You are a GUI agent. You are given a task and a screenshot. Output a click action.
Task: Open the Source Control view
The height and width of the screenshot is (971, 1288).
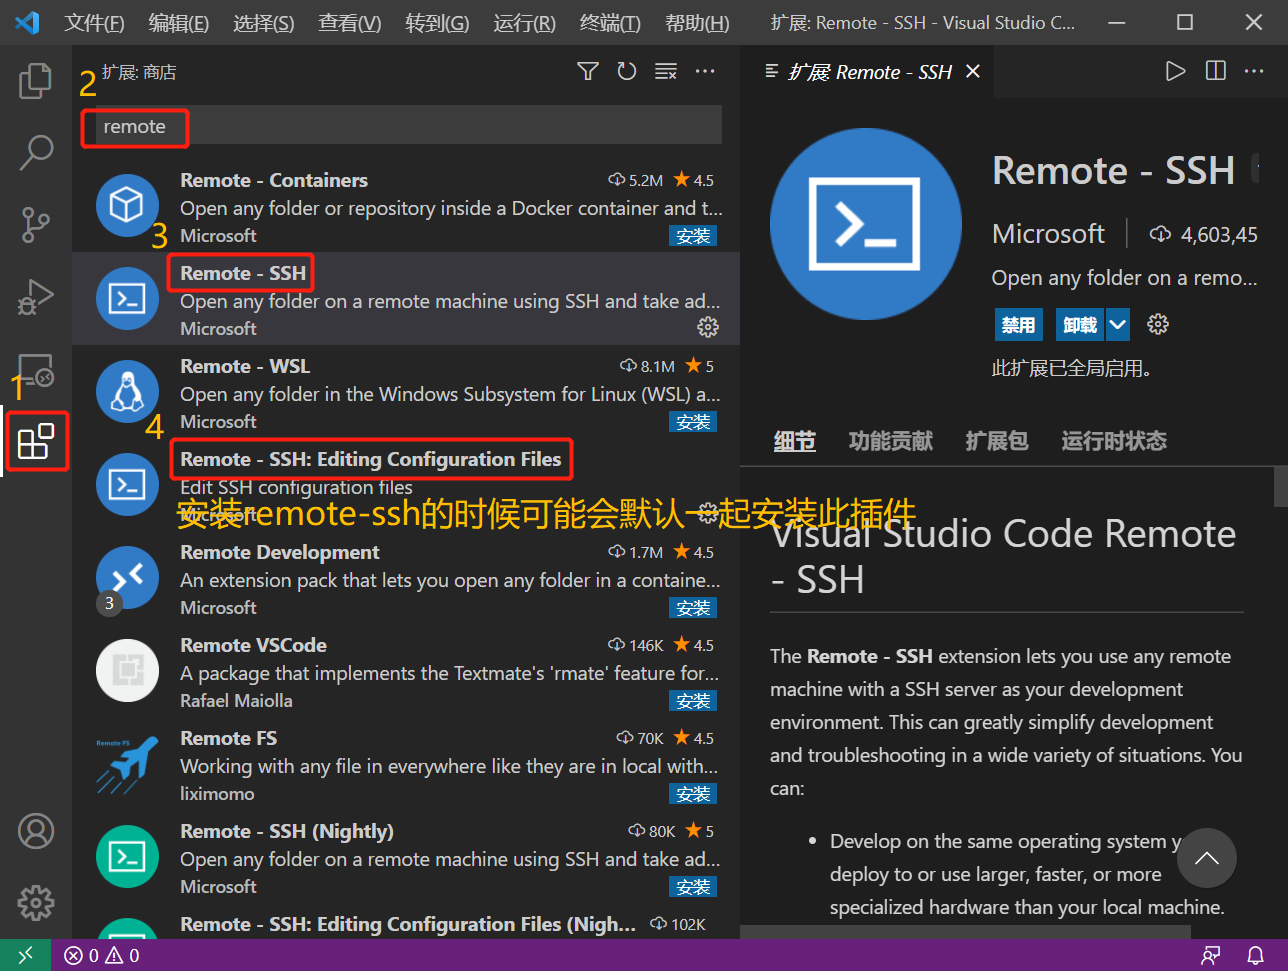pyautogui.click(x=35, y=224)
